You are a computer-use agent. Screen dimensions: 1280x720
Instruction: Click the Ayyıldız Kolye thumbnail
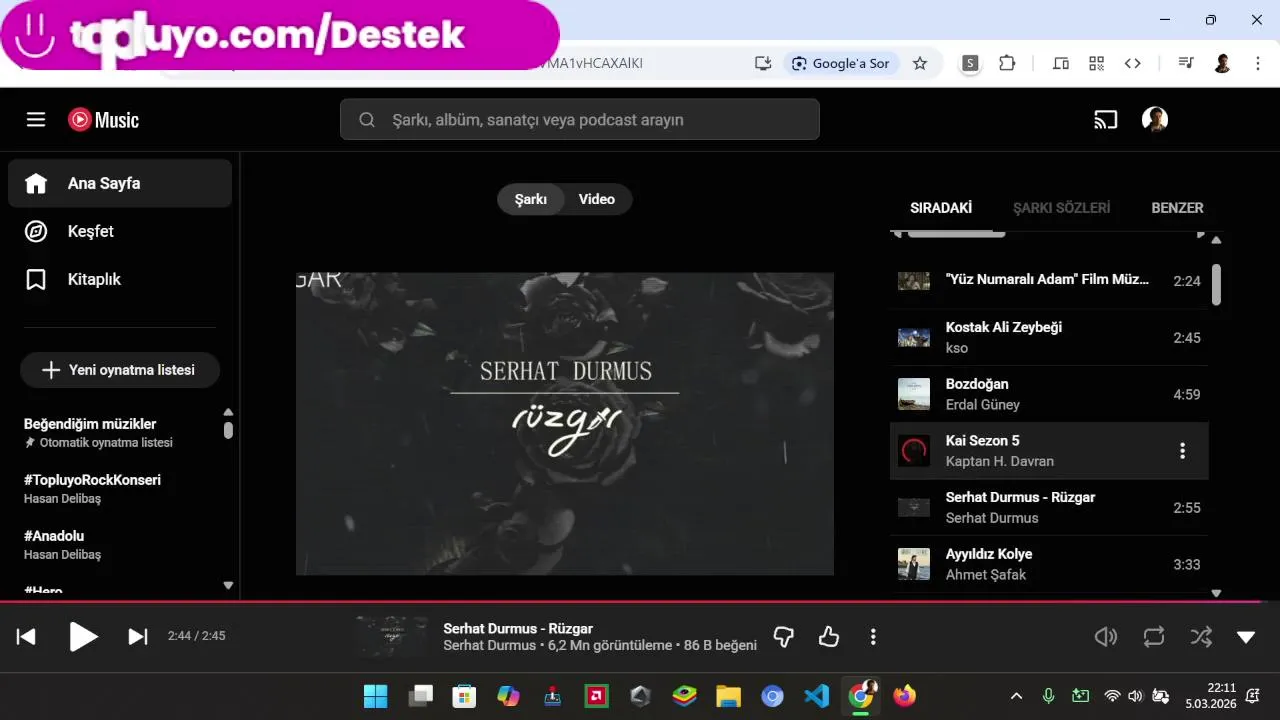tap(914, 564)
